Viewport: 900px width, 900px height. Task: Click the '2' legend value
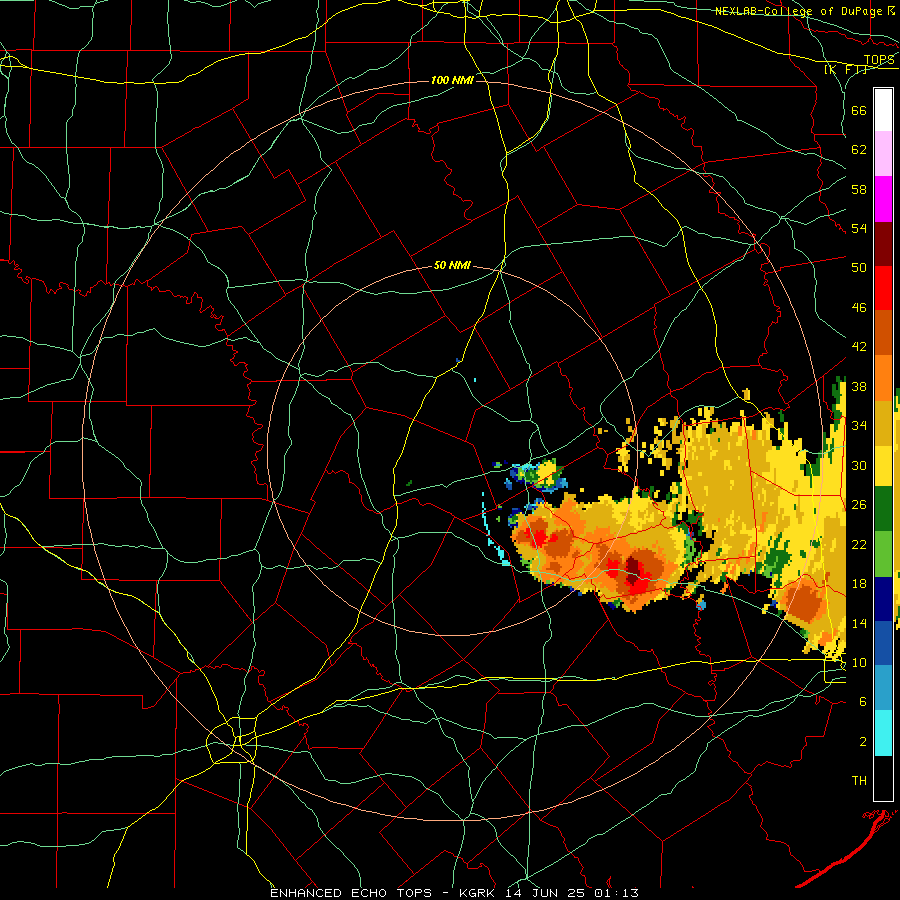pos(863,742)
